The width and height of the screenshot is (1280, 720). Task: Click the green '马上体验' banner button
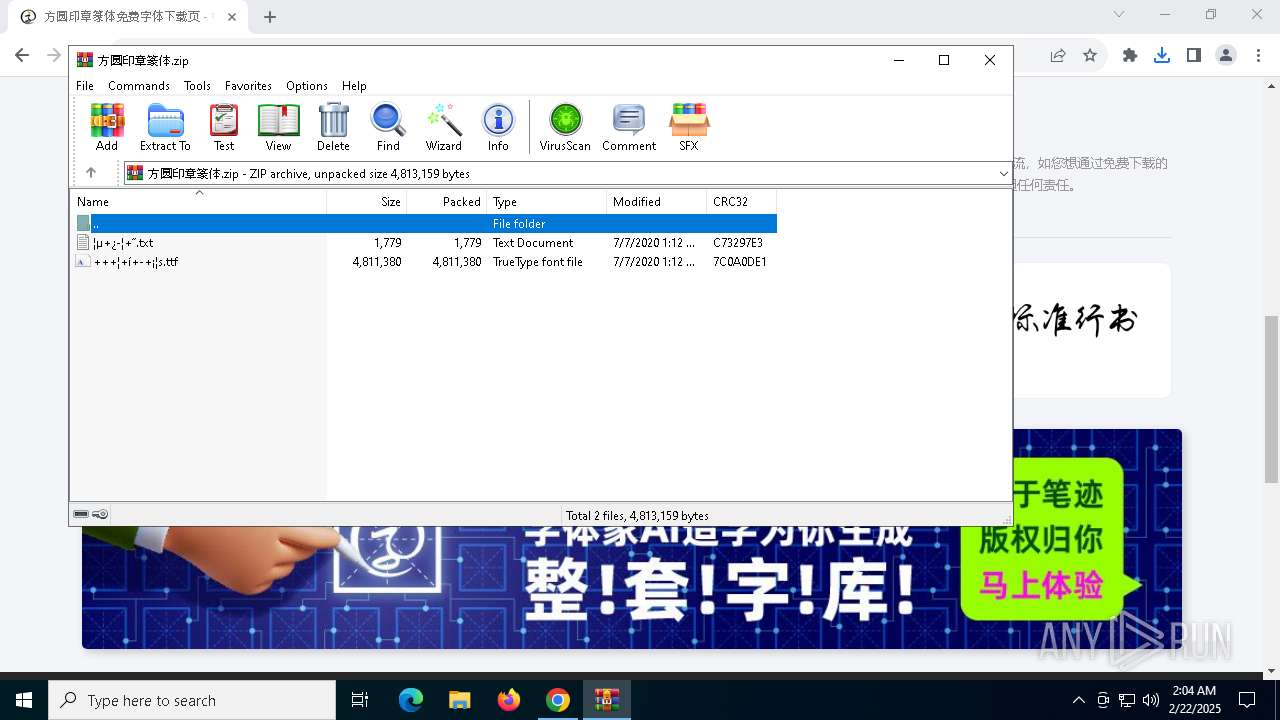coord(1040,584)
